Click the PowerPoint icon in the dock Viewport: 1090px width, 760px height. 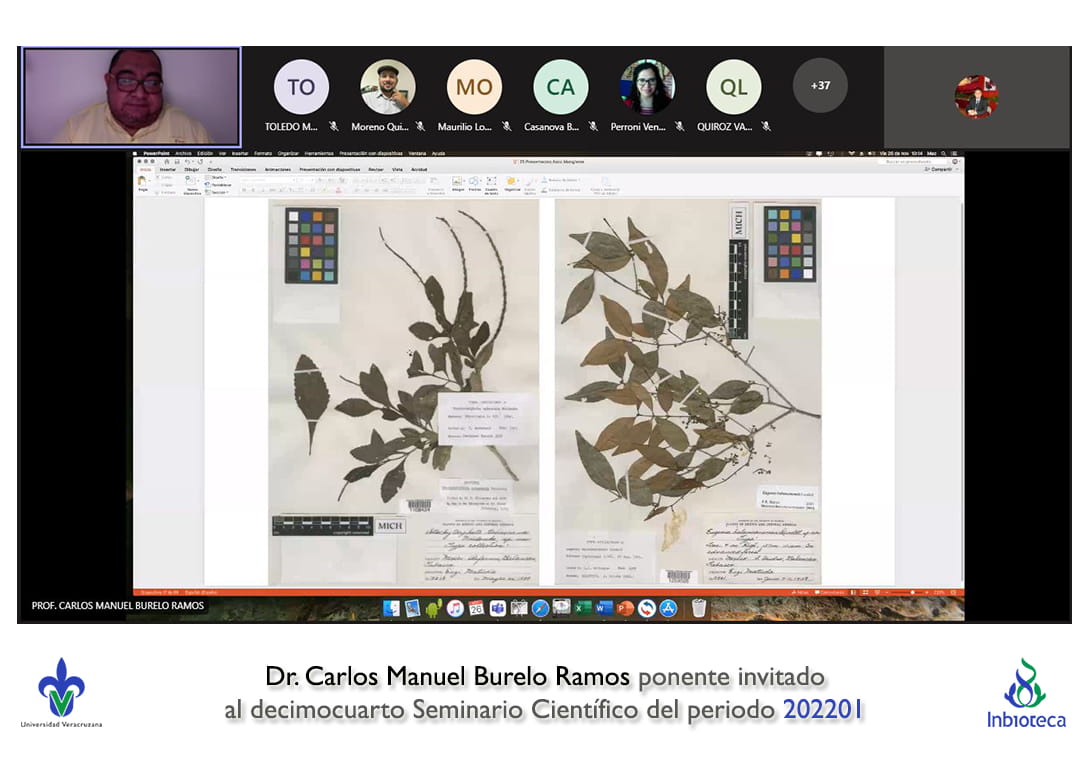click(625, 608)
